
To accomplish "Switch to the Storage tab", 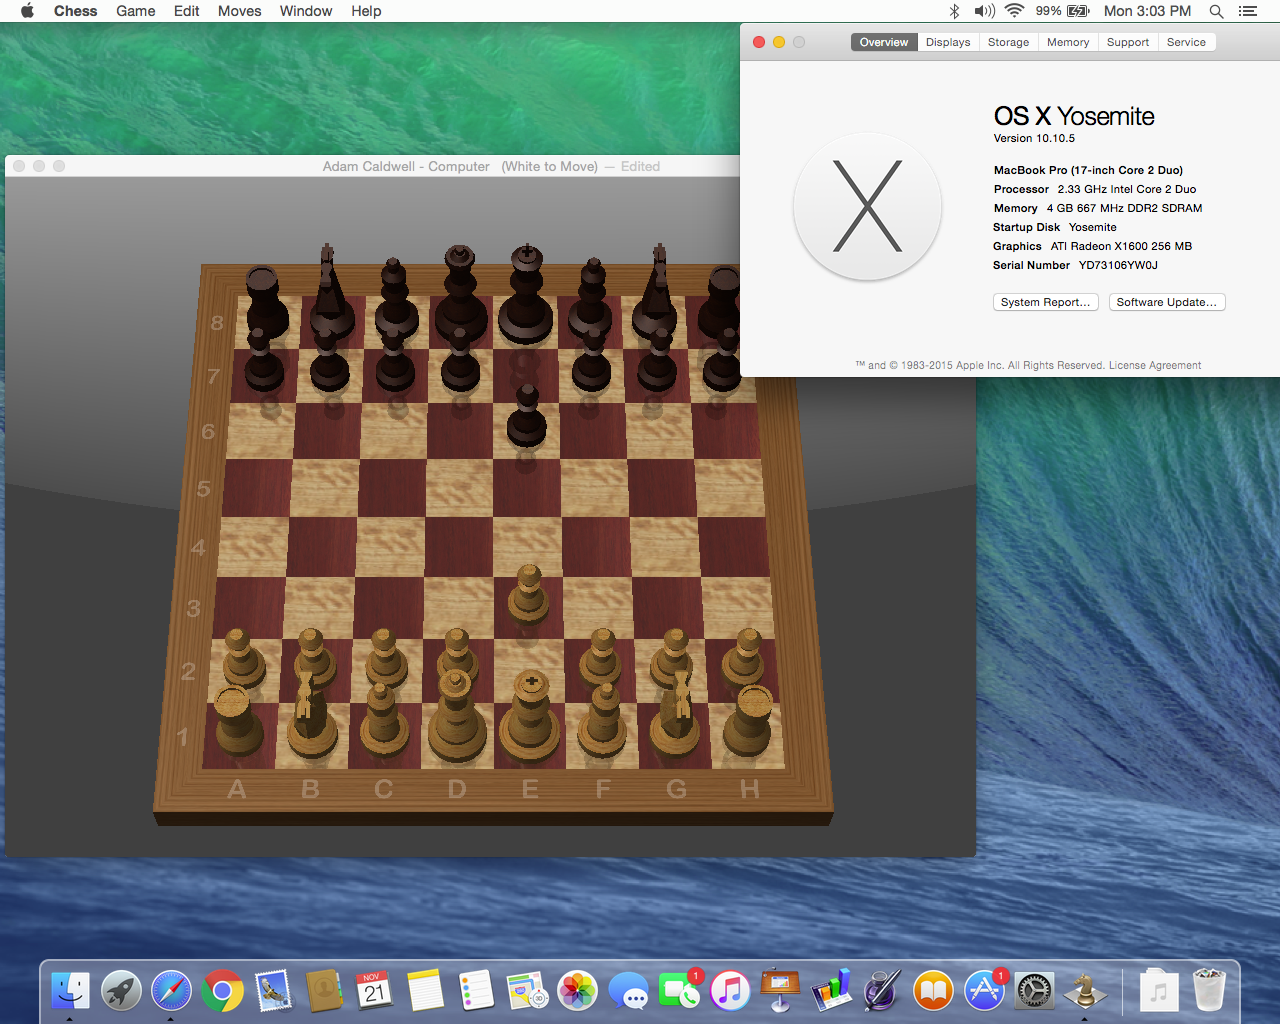I will pyautogui.click(x=1008, y=42).
